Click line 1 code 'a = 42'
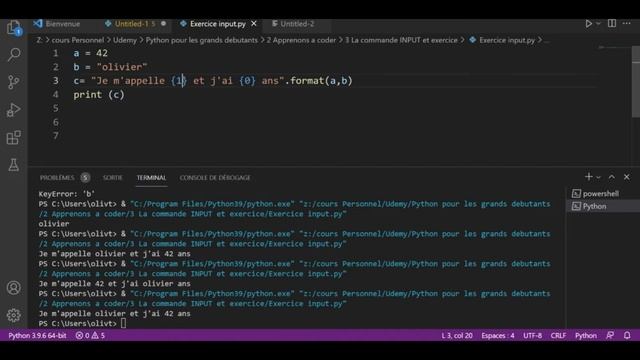 (x=91, y=53)
